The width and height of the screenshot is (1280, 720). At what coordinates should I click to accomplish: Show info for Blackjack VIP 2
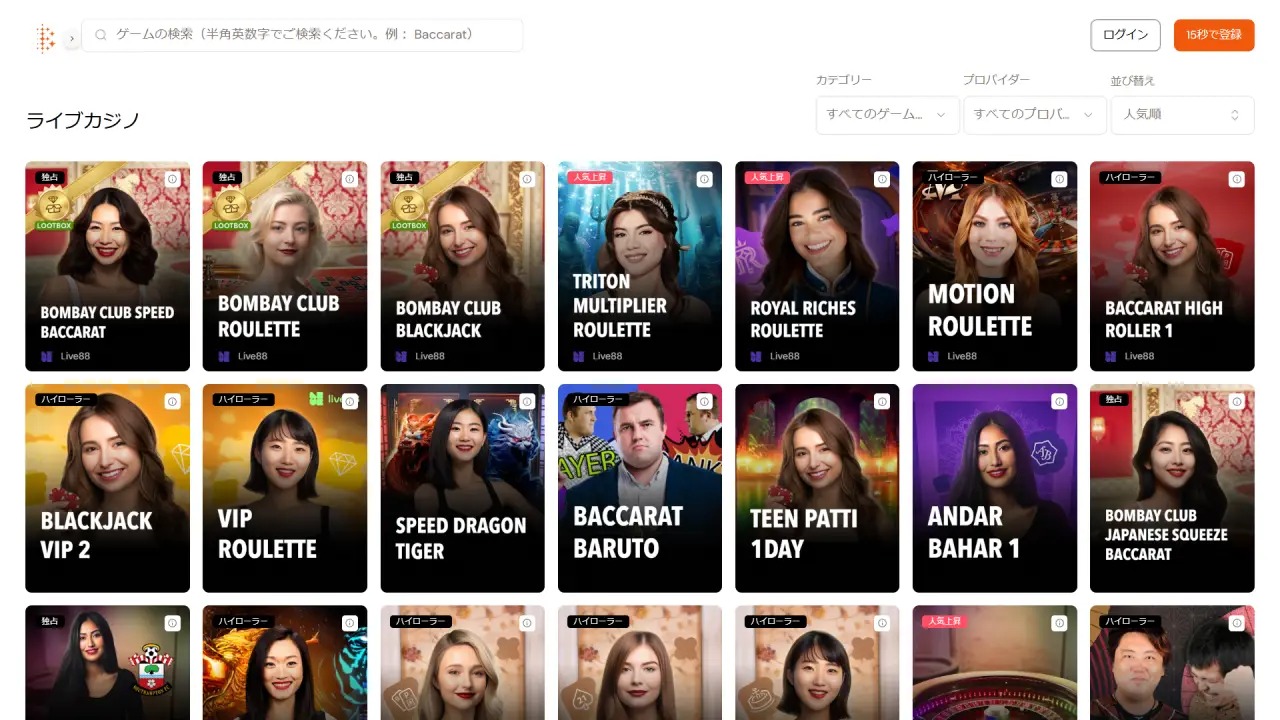pyautogui.click(x=172, y=401)
